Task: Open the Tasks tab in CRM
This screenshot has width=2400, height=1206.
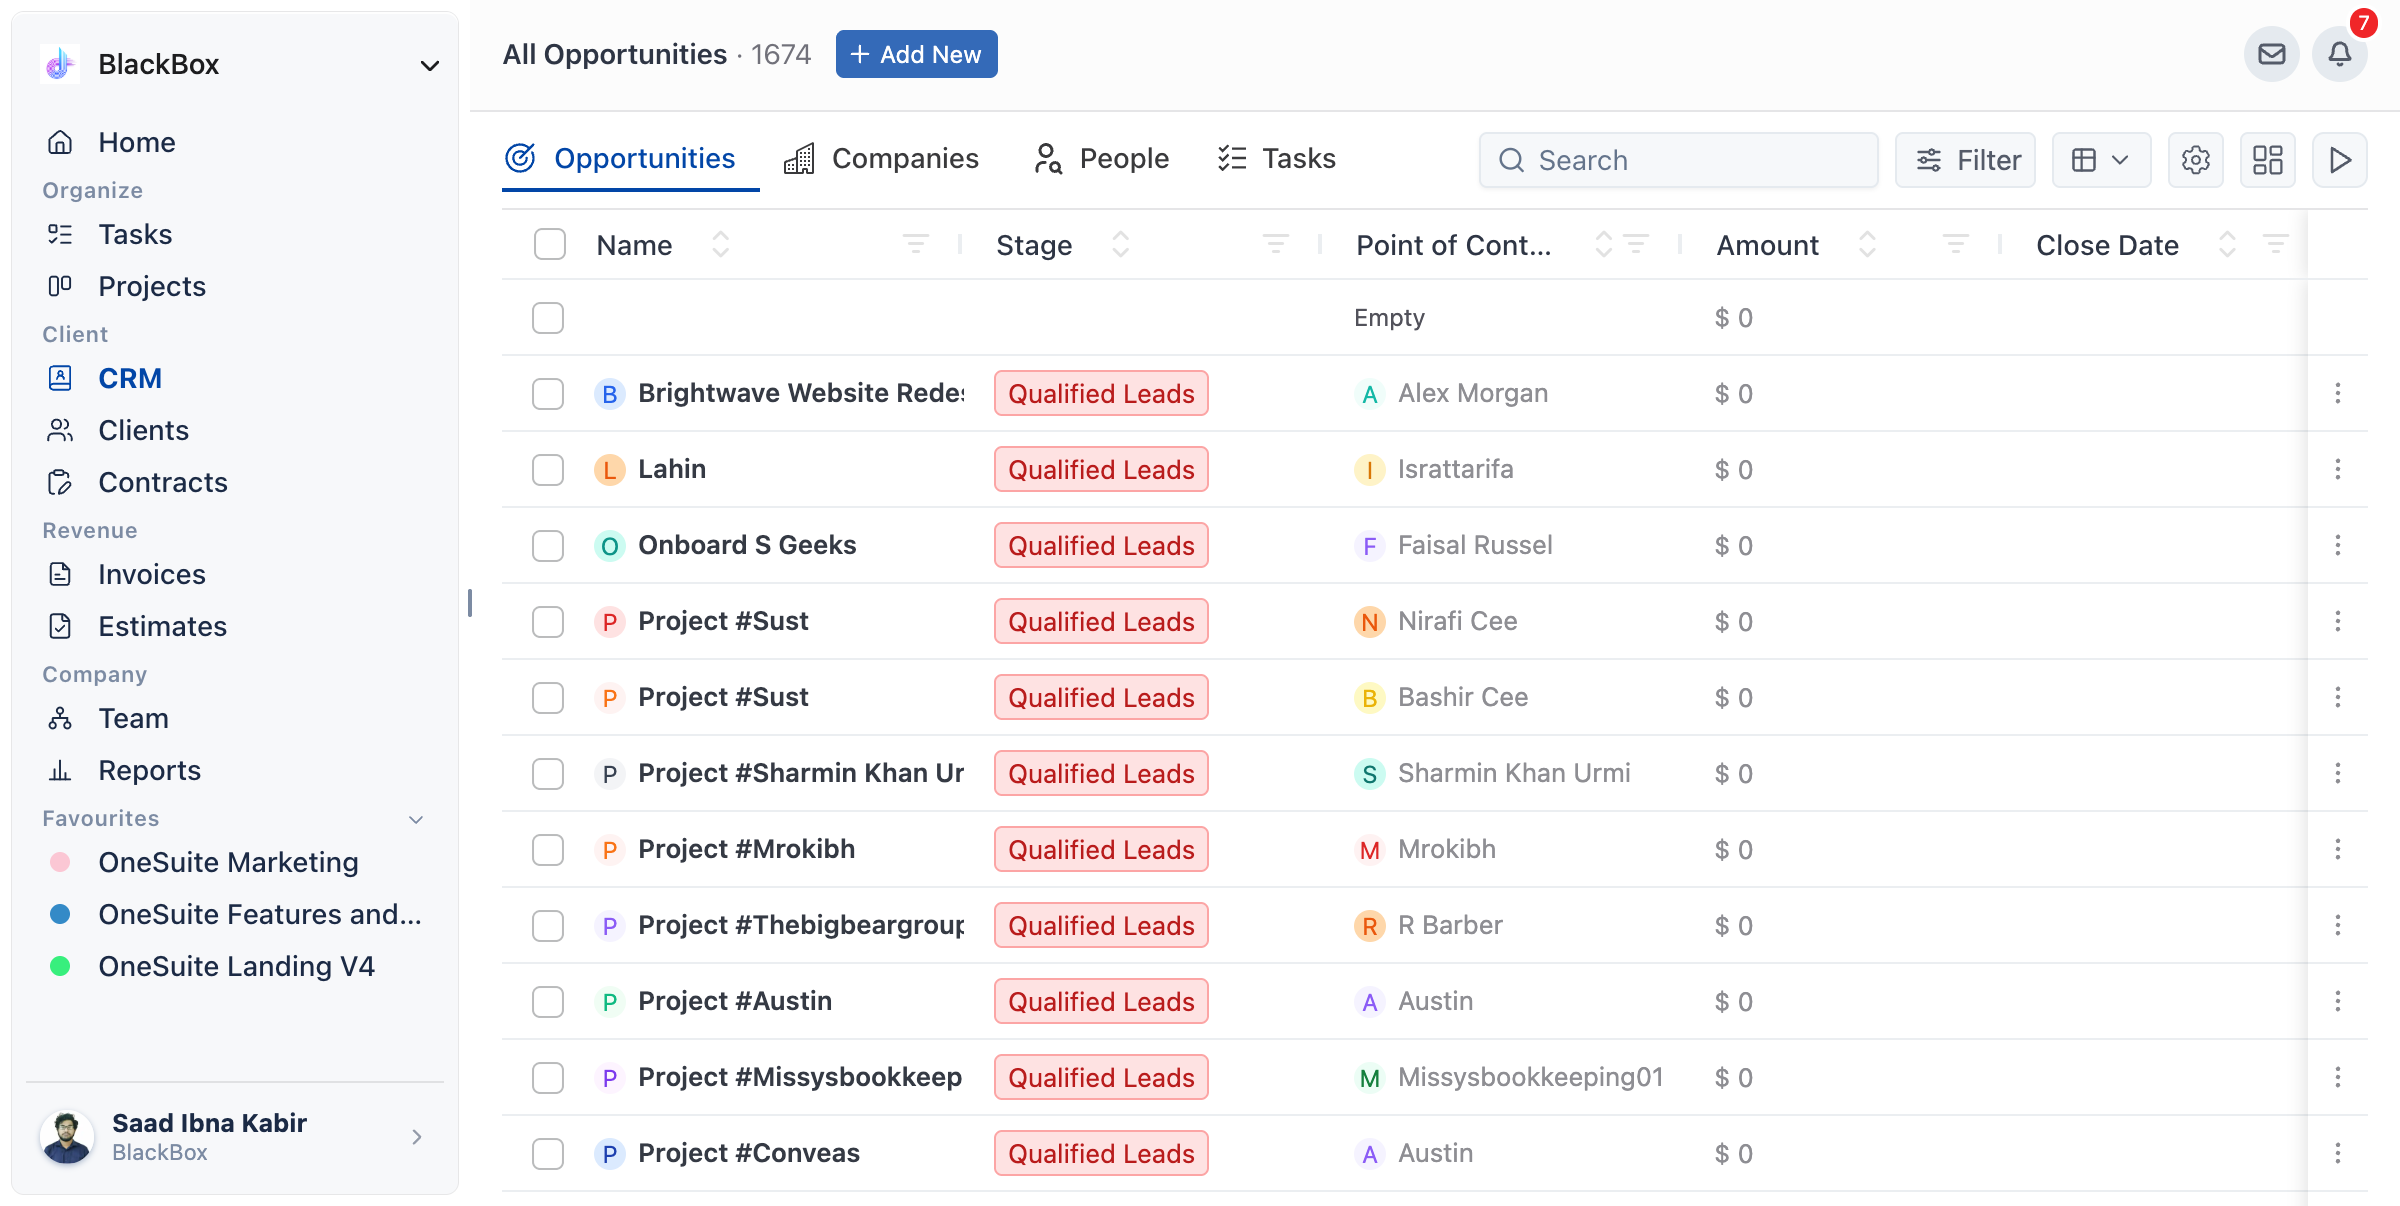Action: coord(1276,159)
